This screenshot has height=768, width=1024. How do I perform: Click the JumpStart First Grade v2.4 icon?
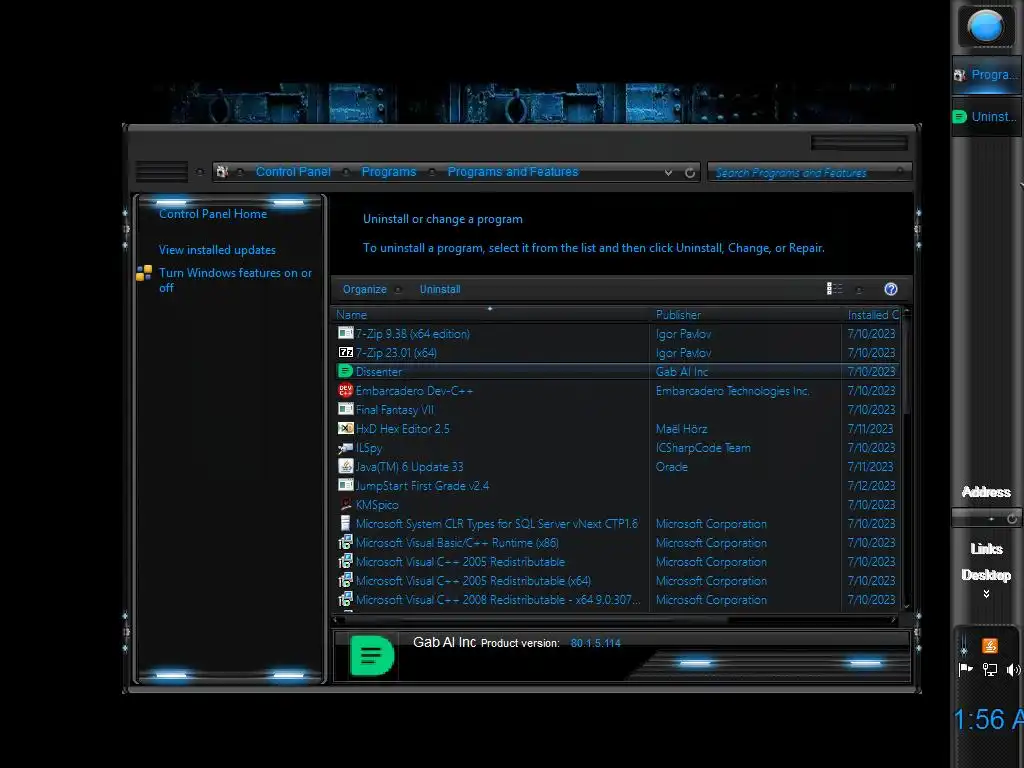[x=345, y=485]
